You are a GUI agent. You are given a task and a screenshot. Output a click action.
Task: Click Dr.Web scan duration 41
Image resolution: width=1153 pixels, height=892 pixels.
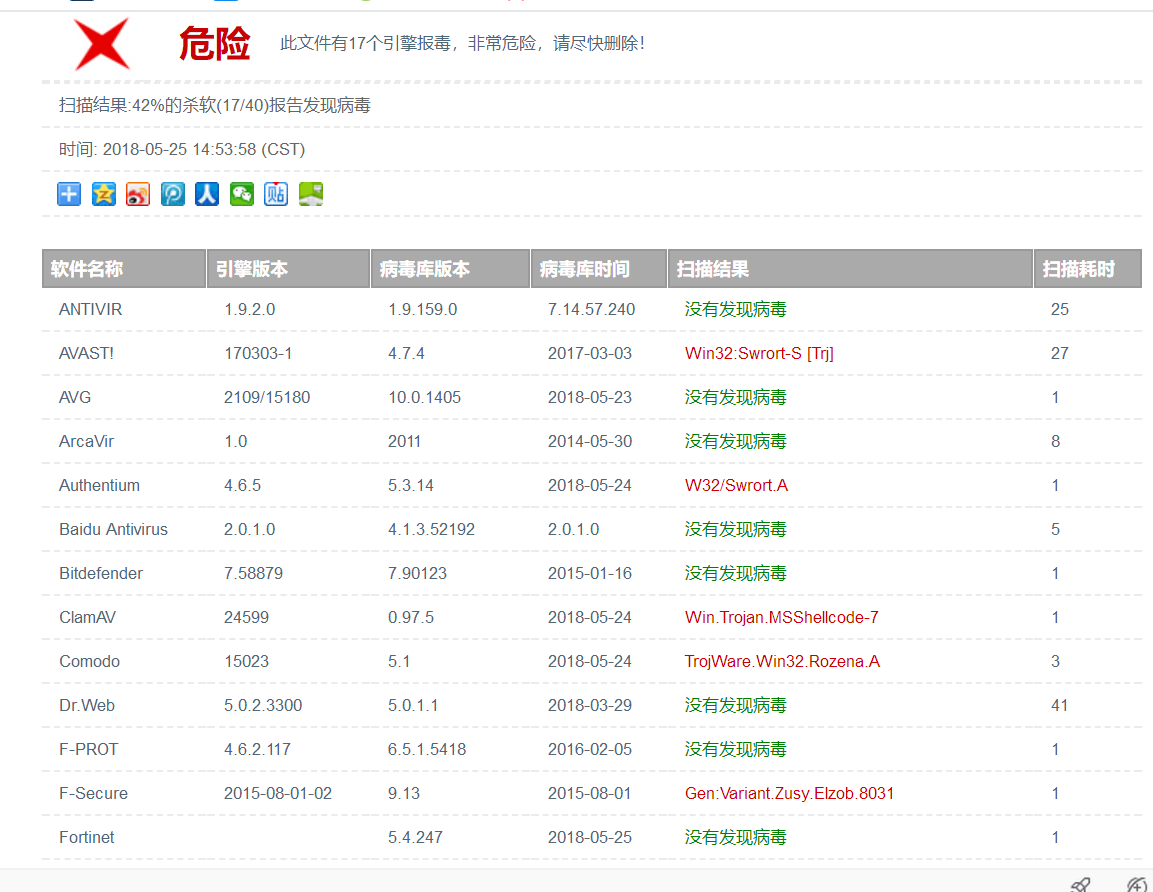pos(1060,706)
